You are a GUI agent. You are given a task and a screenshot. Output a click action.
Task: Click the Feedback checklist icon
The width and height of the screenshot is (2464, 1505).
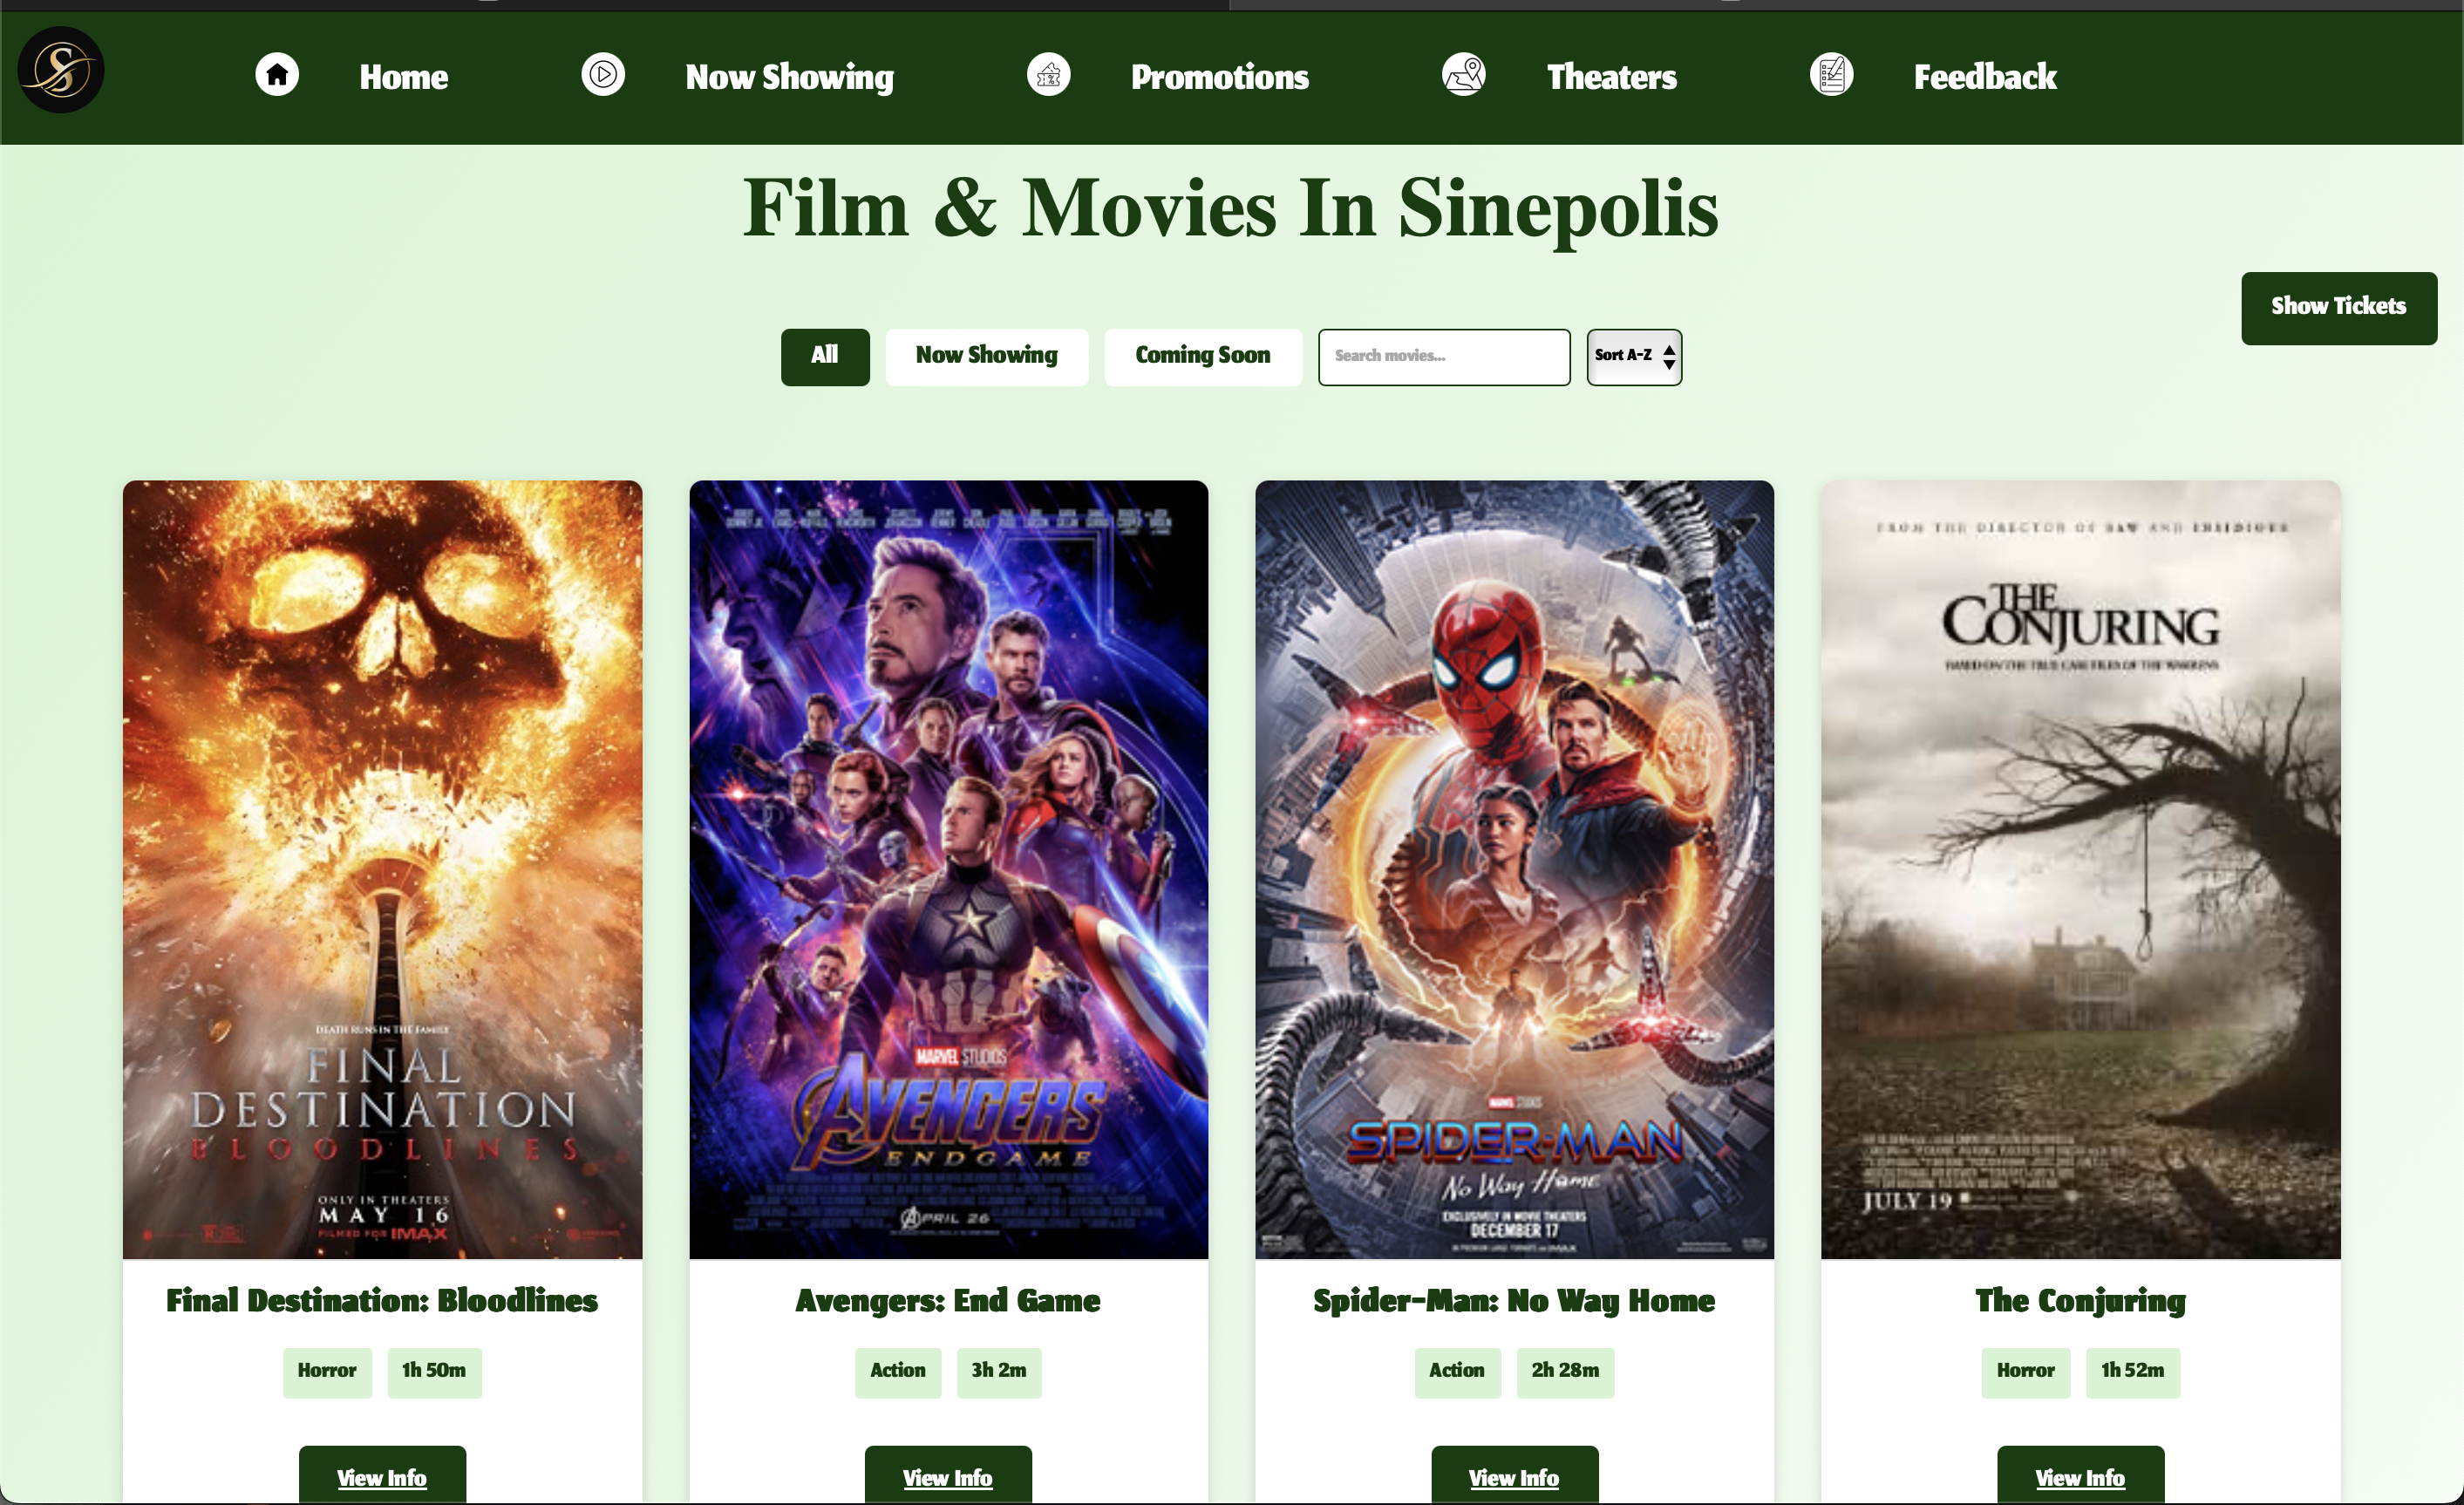pos(1832,75)
